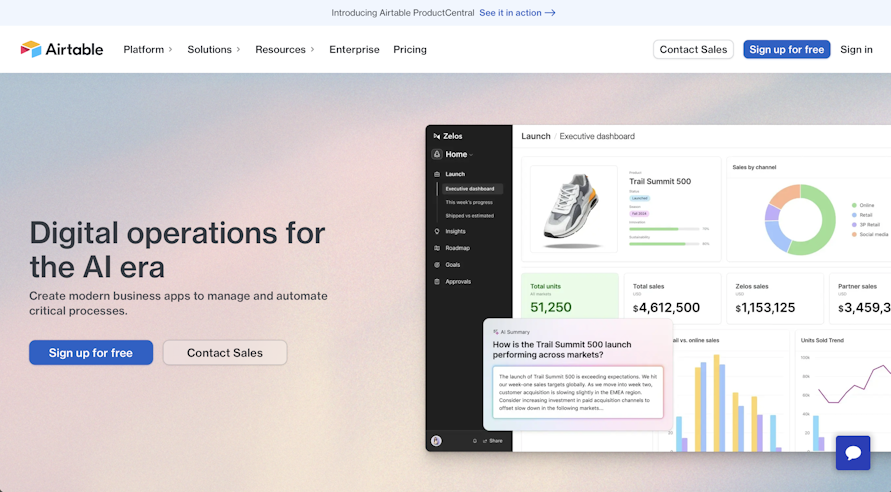The height and width of the screenshot is (492, 891).
Task: Click the Online legend color dot
Action: [854, 205]
